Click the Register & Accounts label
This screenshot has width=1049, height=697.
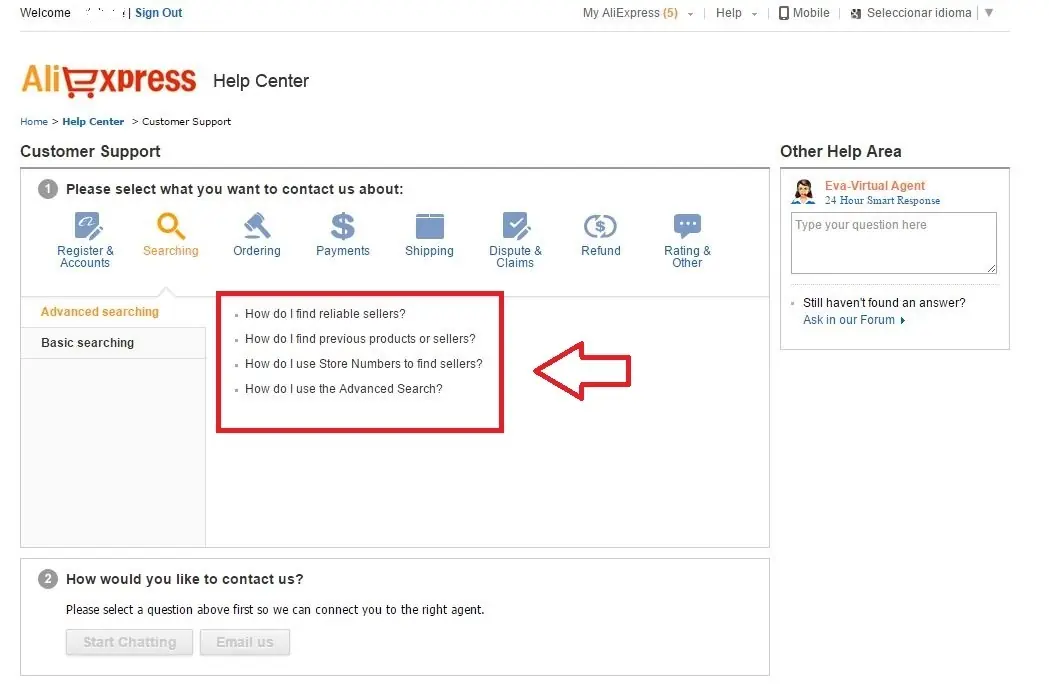[x=85, y=257]
